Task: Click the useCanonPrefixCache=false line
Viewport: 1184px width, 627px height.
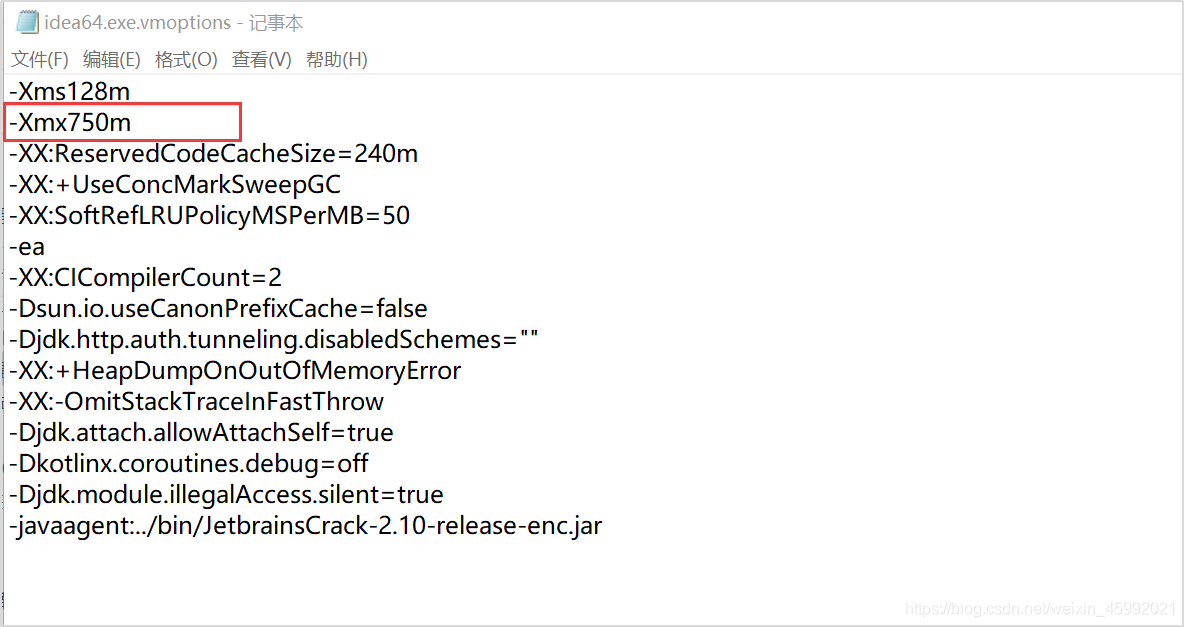Action: click(x=218, y=308)
